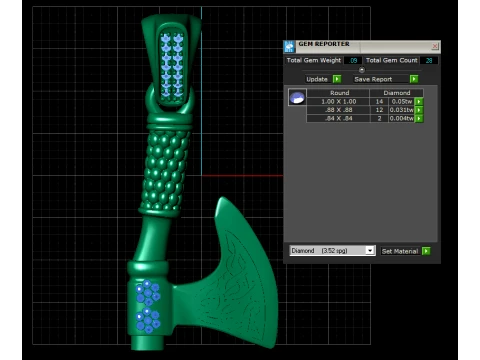Screen dimensions: 480x360
Task: Click the 0.031tw weight cell
Action: click(x=401, y=110)
